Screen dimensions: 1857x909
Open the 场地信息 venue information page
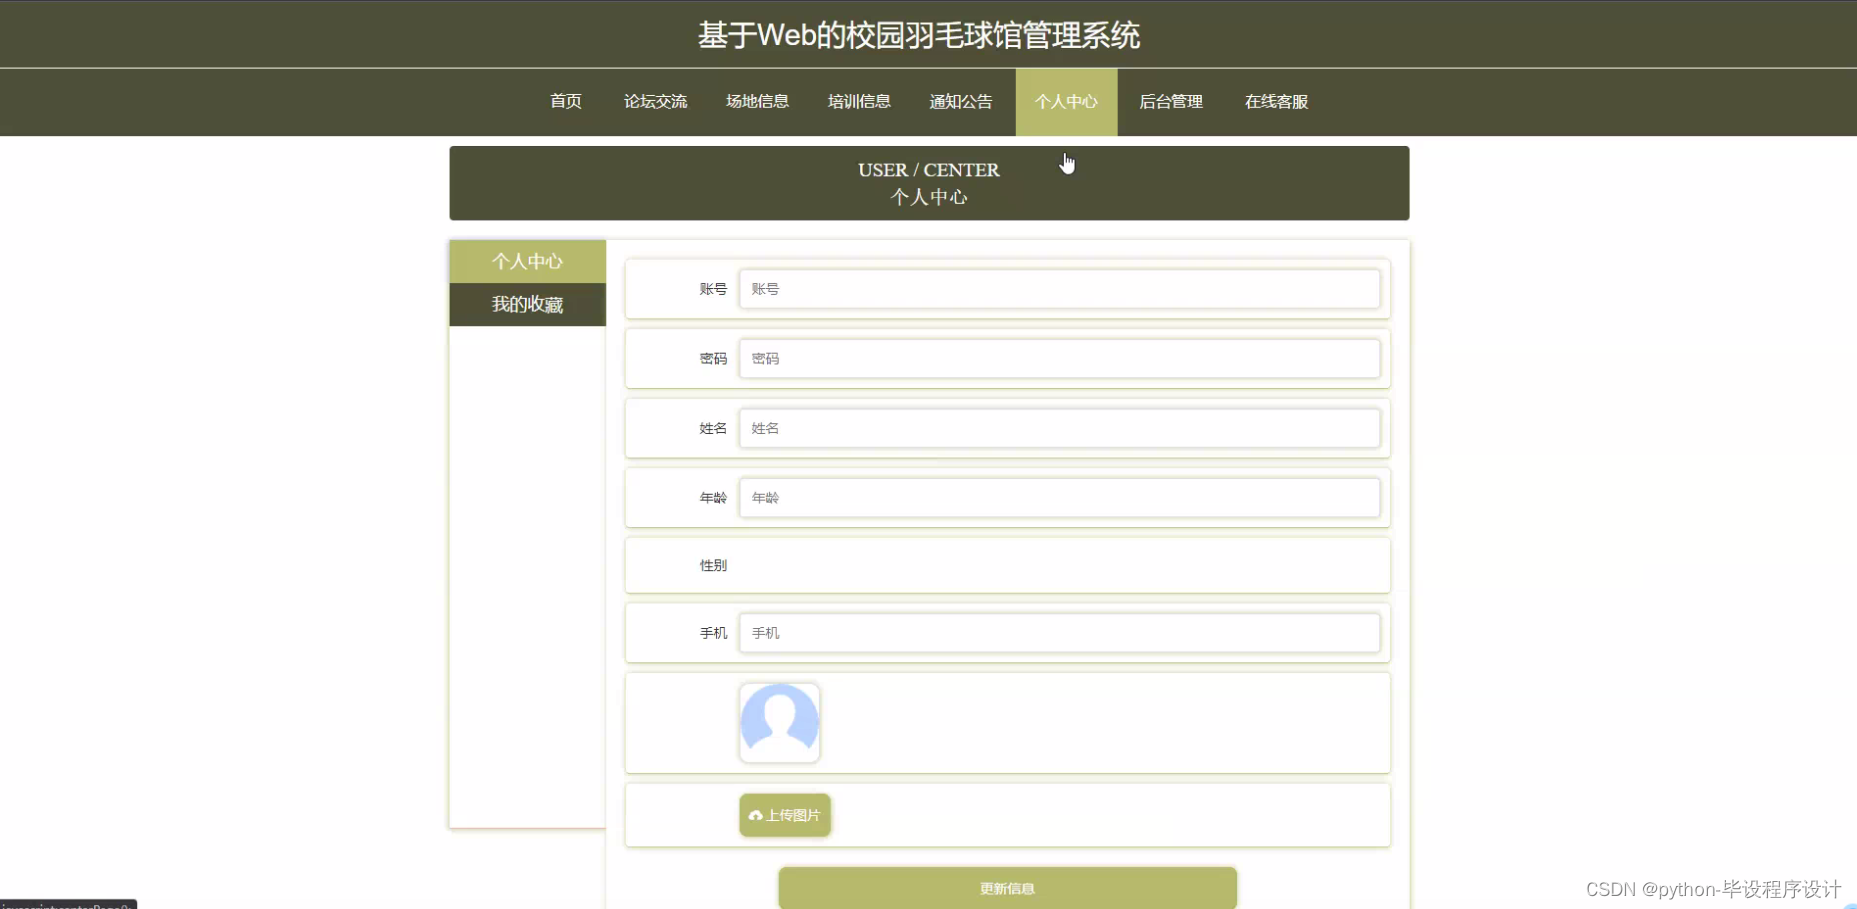[x=757, y=101]
